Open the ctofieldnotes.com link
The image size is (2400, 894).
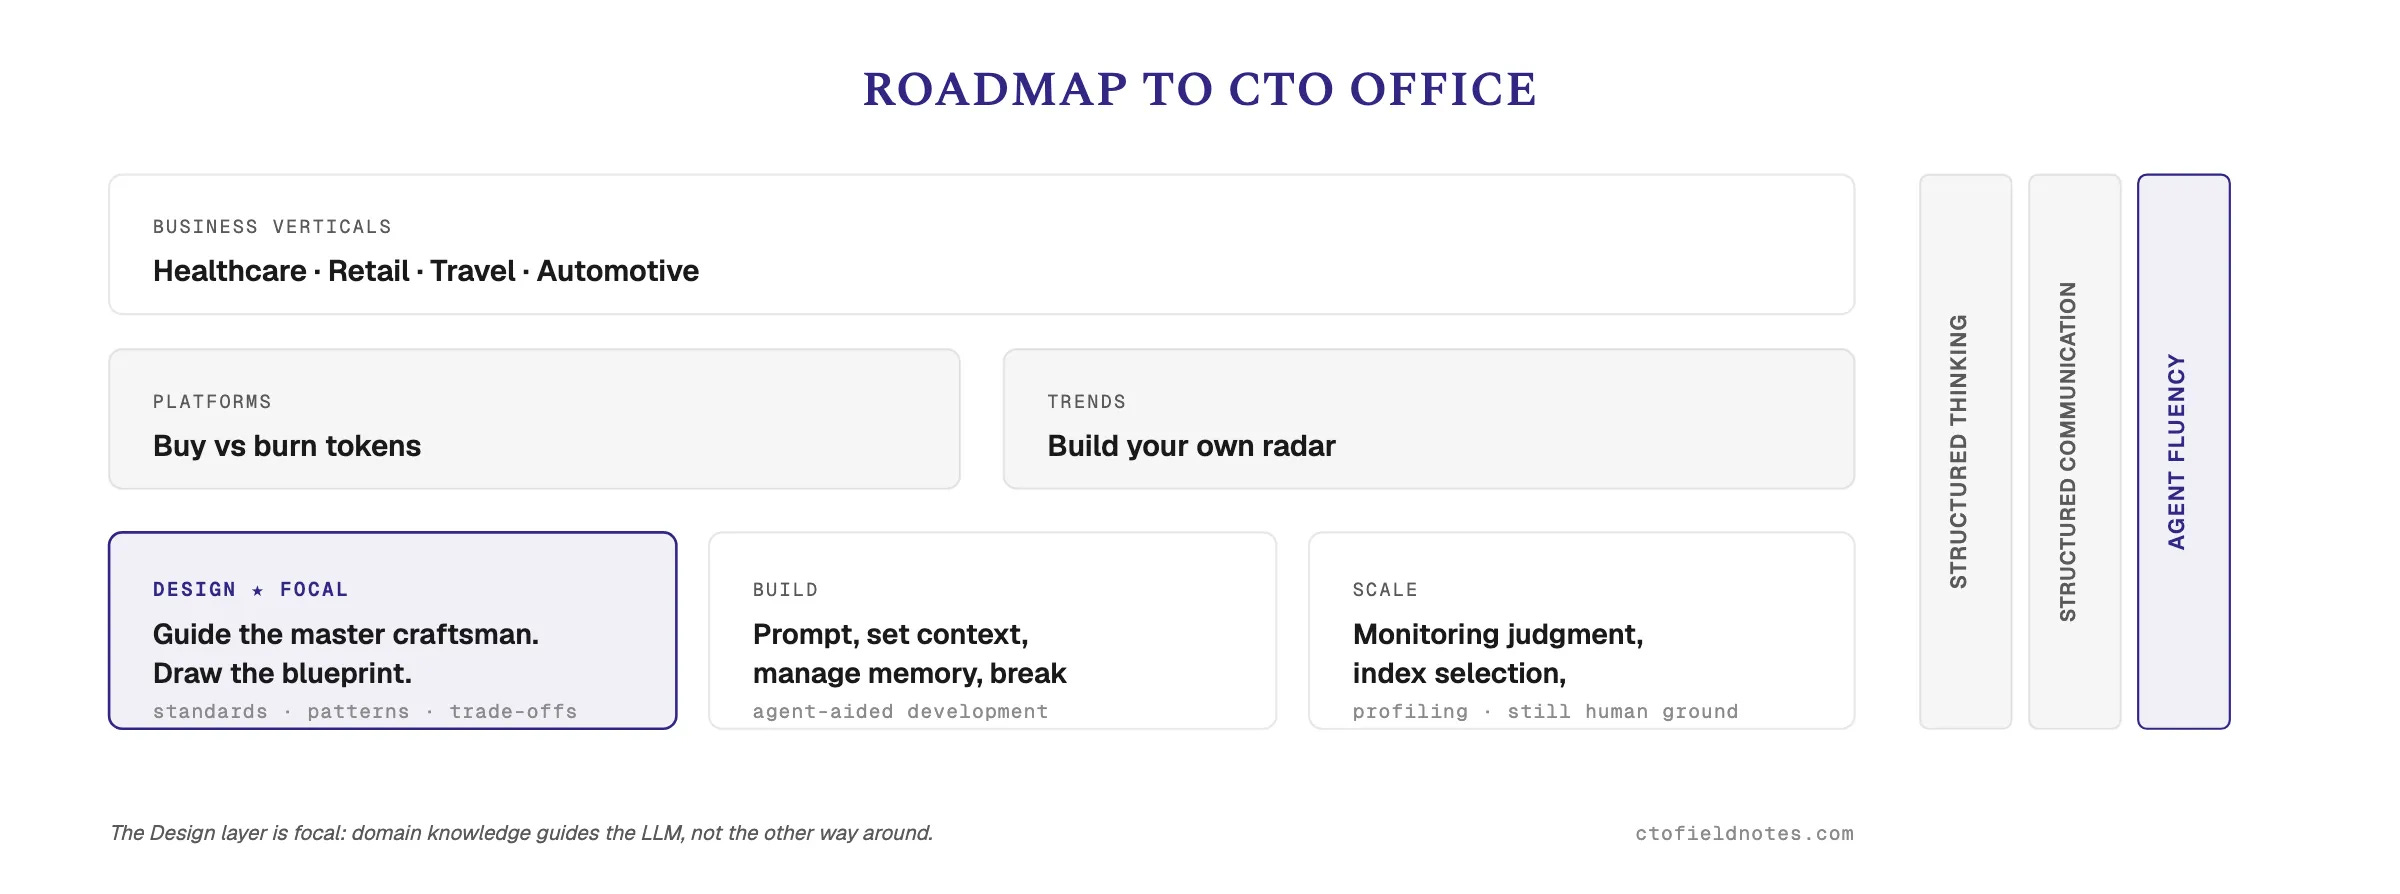coord(1745,833)
